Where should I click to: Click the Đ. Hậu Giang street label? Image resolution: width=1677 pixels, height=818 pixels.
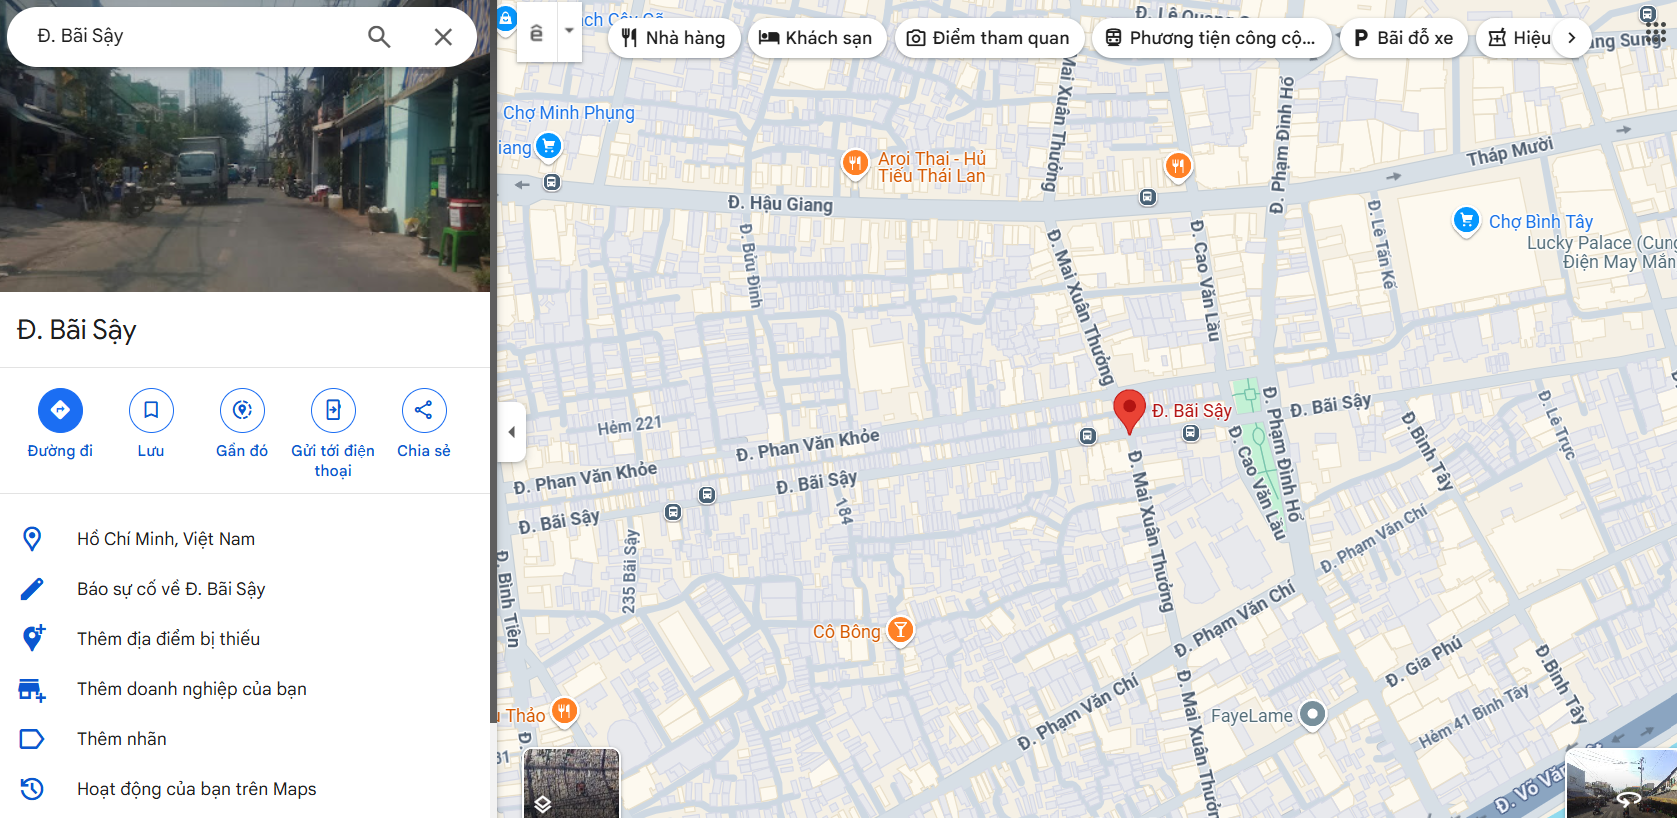(x=780, y=204)
